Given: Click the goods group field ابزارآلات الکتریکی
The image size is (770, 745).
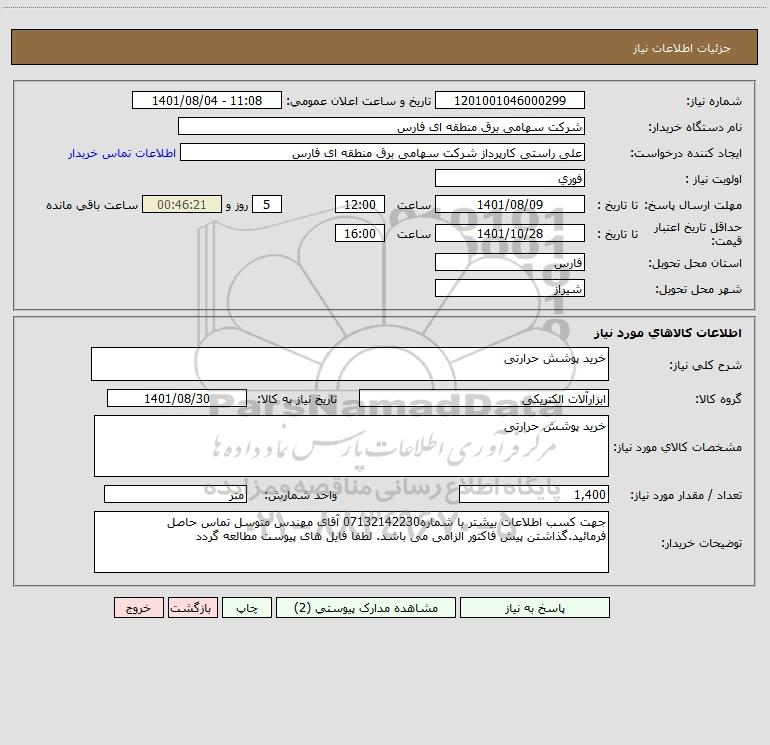Looking at the screenshot, I should [x=484, y=398].
